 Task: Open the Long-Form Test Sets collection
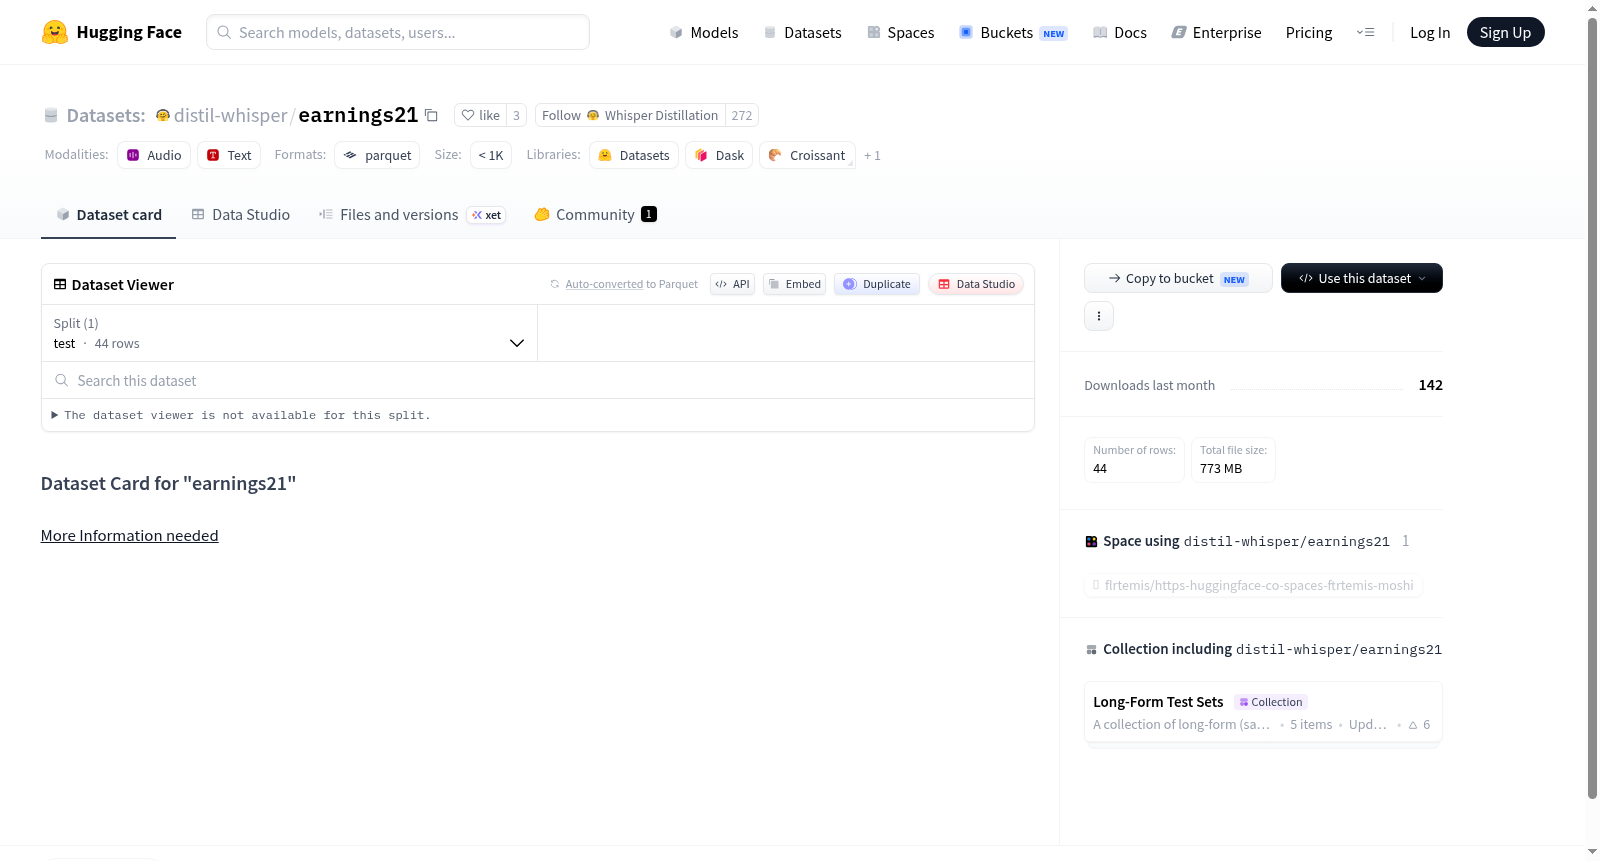coord(1263,712)
